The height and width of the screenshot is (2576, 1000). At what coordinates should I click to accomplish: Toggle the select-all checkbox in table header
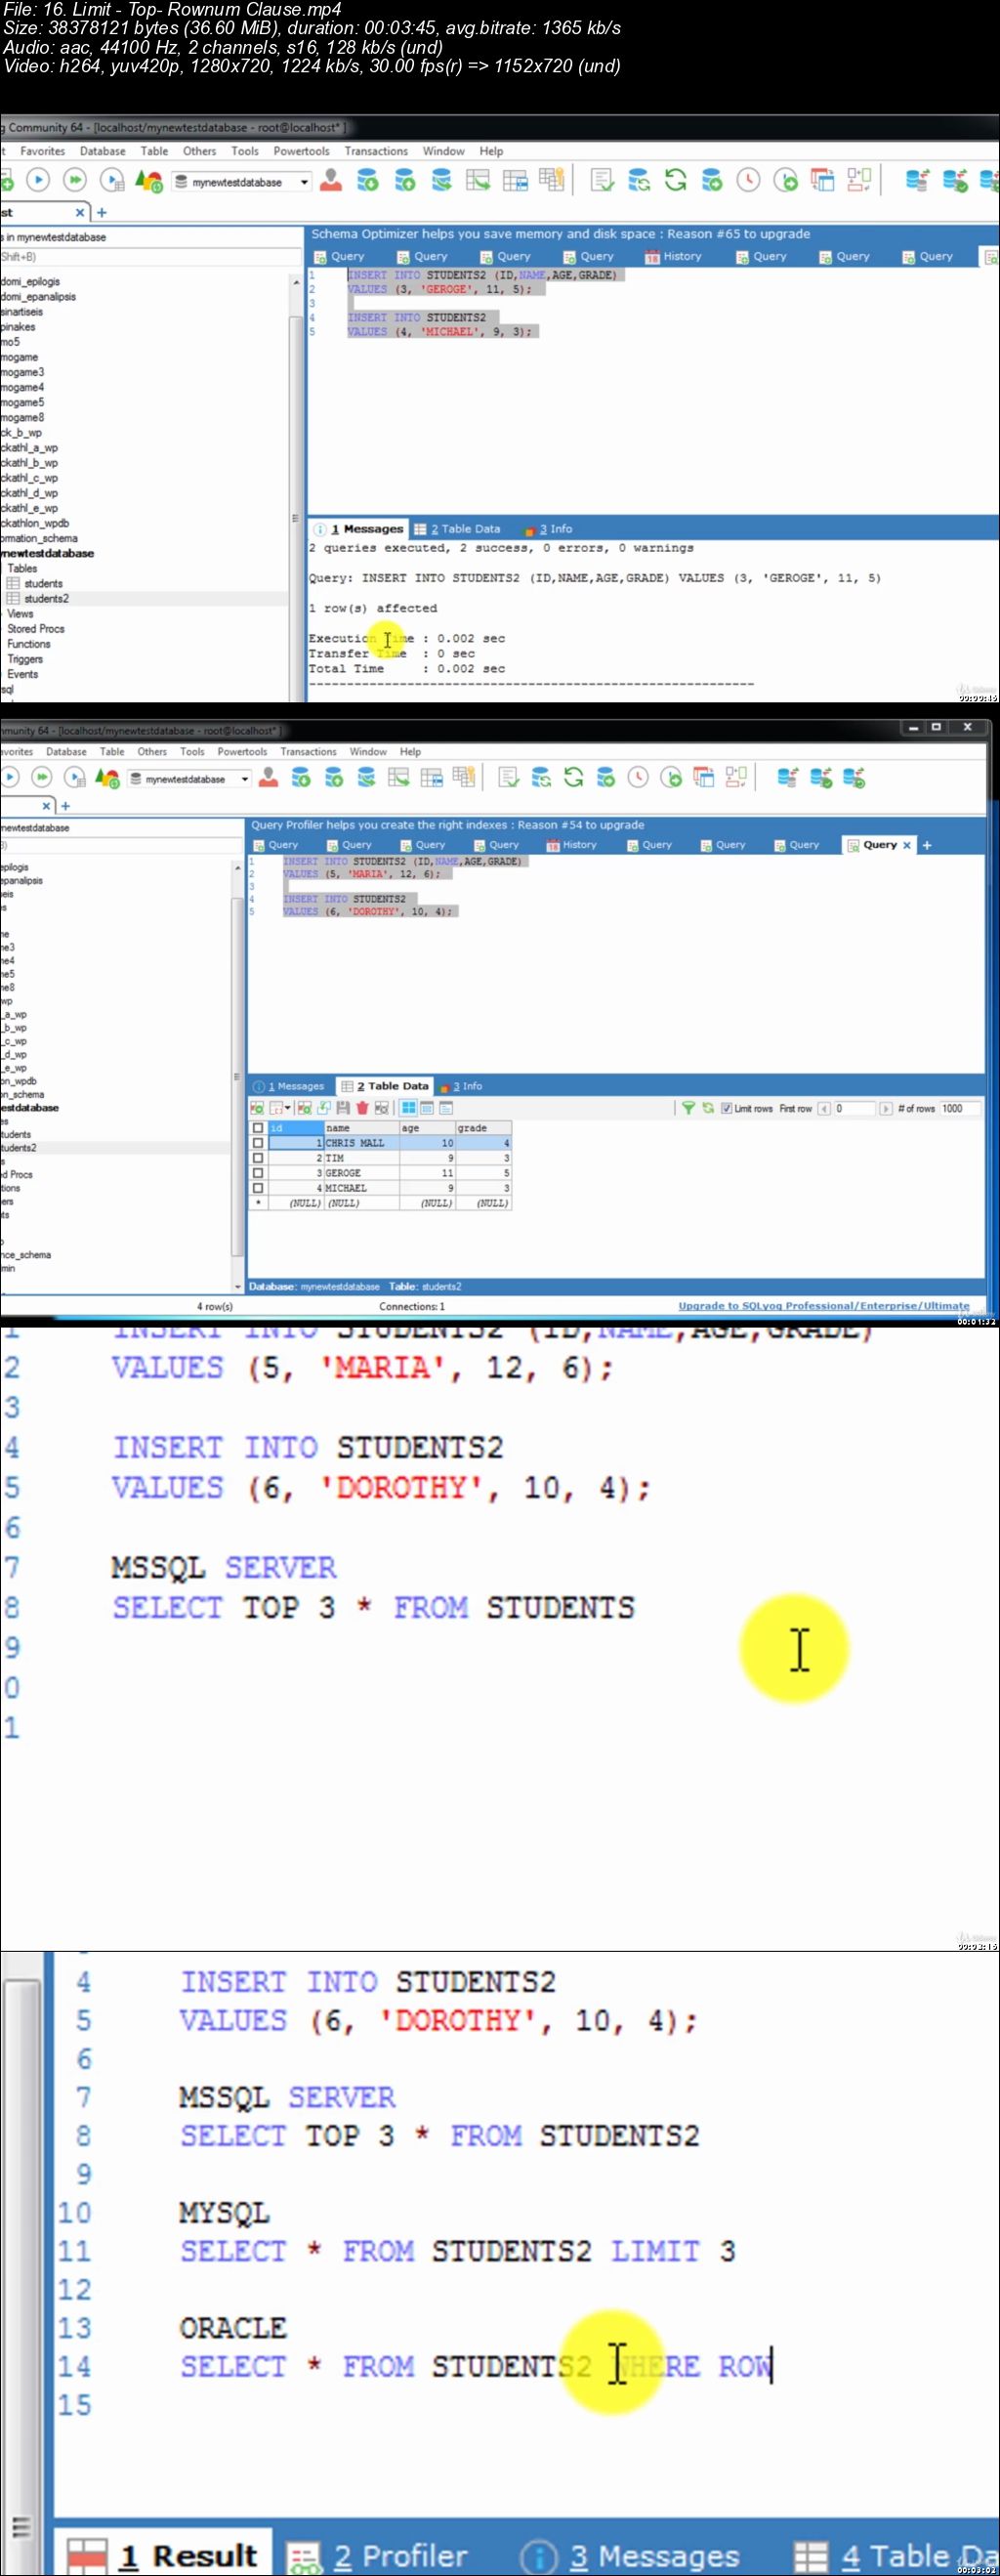(258, 1127)
